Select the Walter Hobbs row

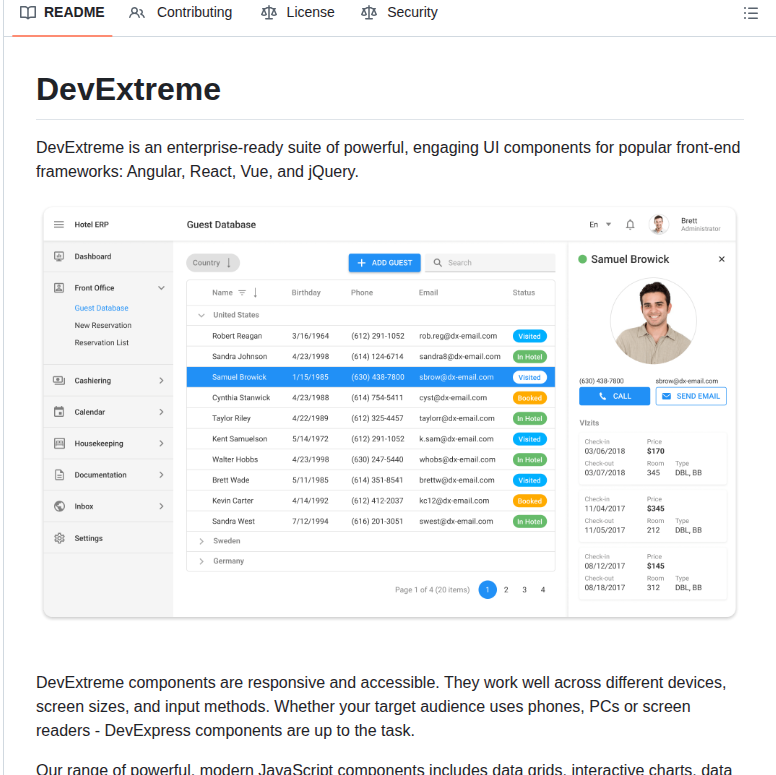(x=371, y=460)
